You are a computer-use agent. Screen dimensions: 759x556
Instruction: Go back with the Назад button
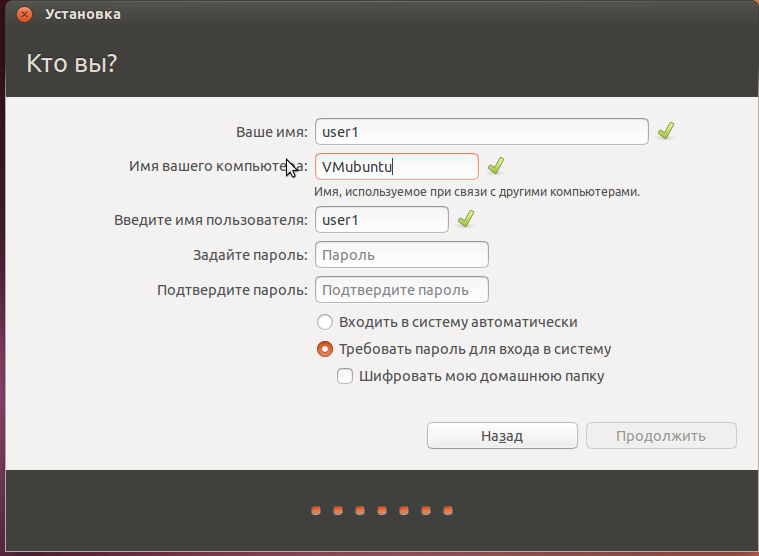pyautogui.click(x=502, y=436)
